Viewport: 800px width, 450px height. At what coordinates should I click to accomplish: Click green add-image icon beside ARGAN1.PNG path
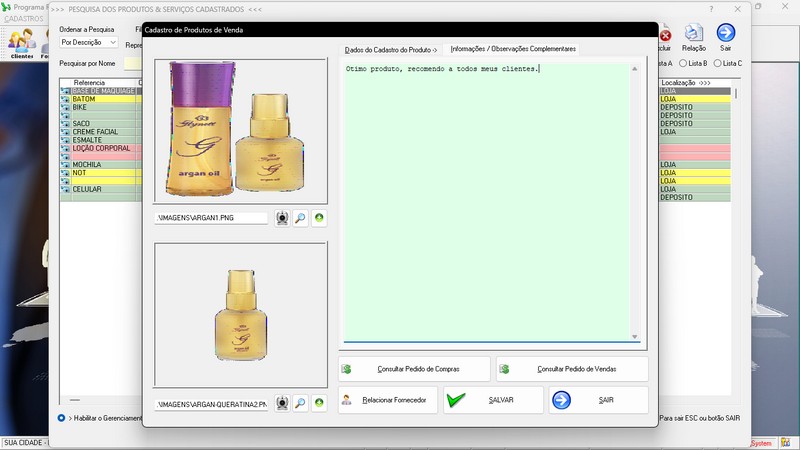[319, 218]
